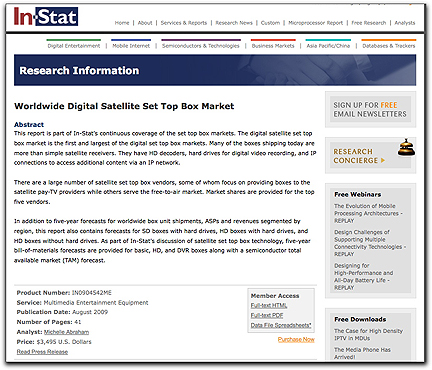Open Research News page

[234, 23]
